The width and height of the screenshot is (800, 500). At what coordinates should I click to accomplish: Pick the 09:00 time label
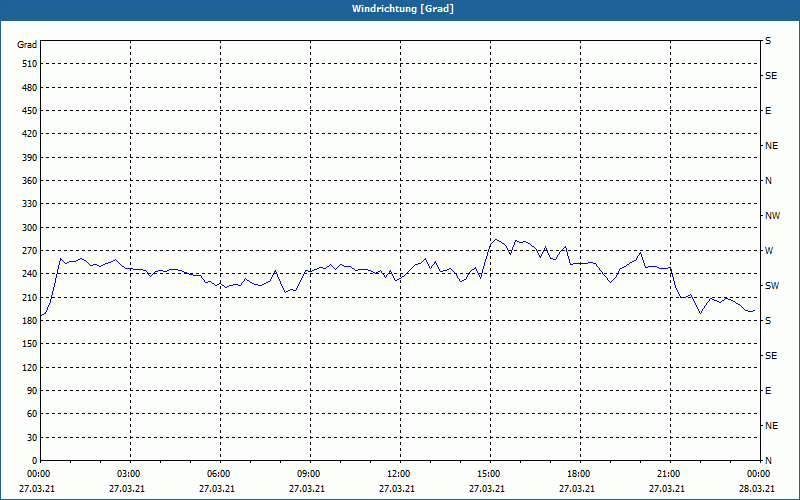point(308,474)
